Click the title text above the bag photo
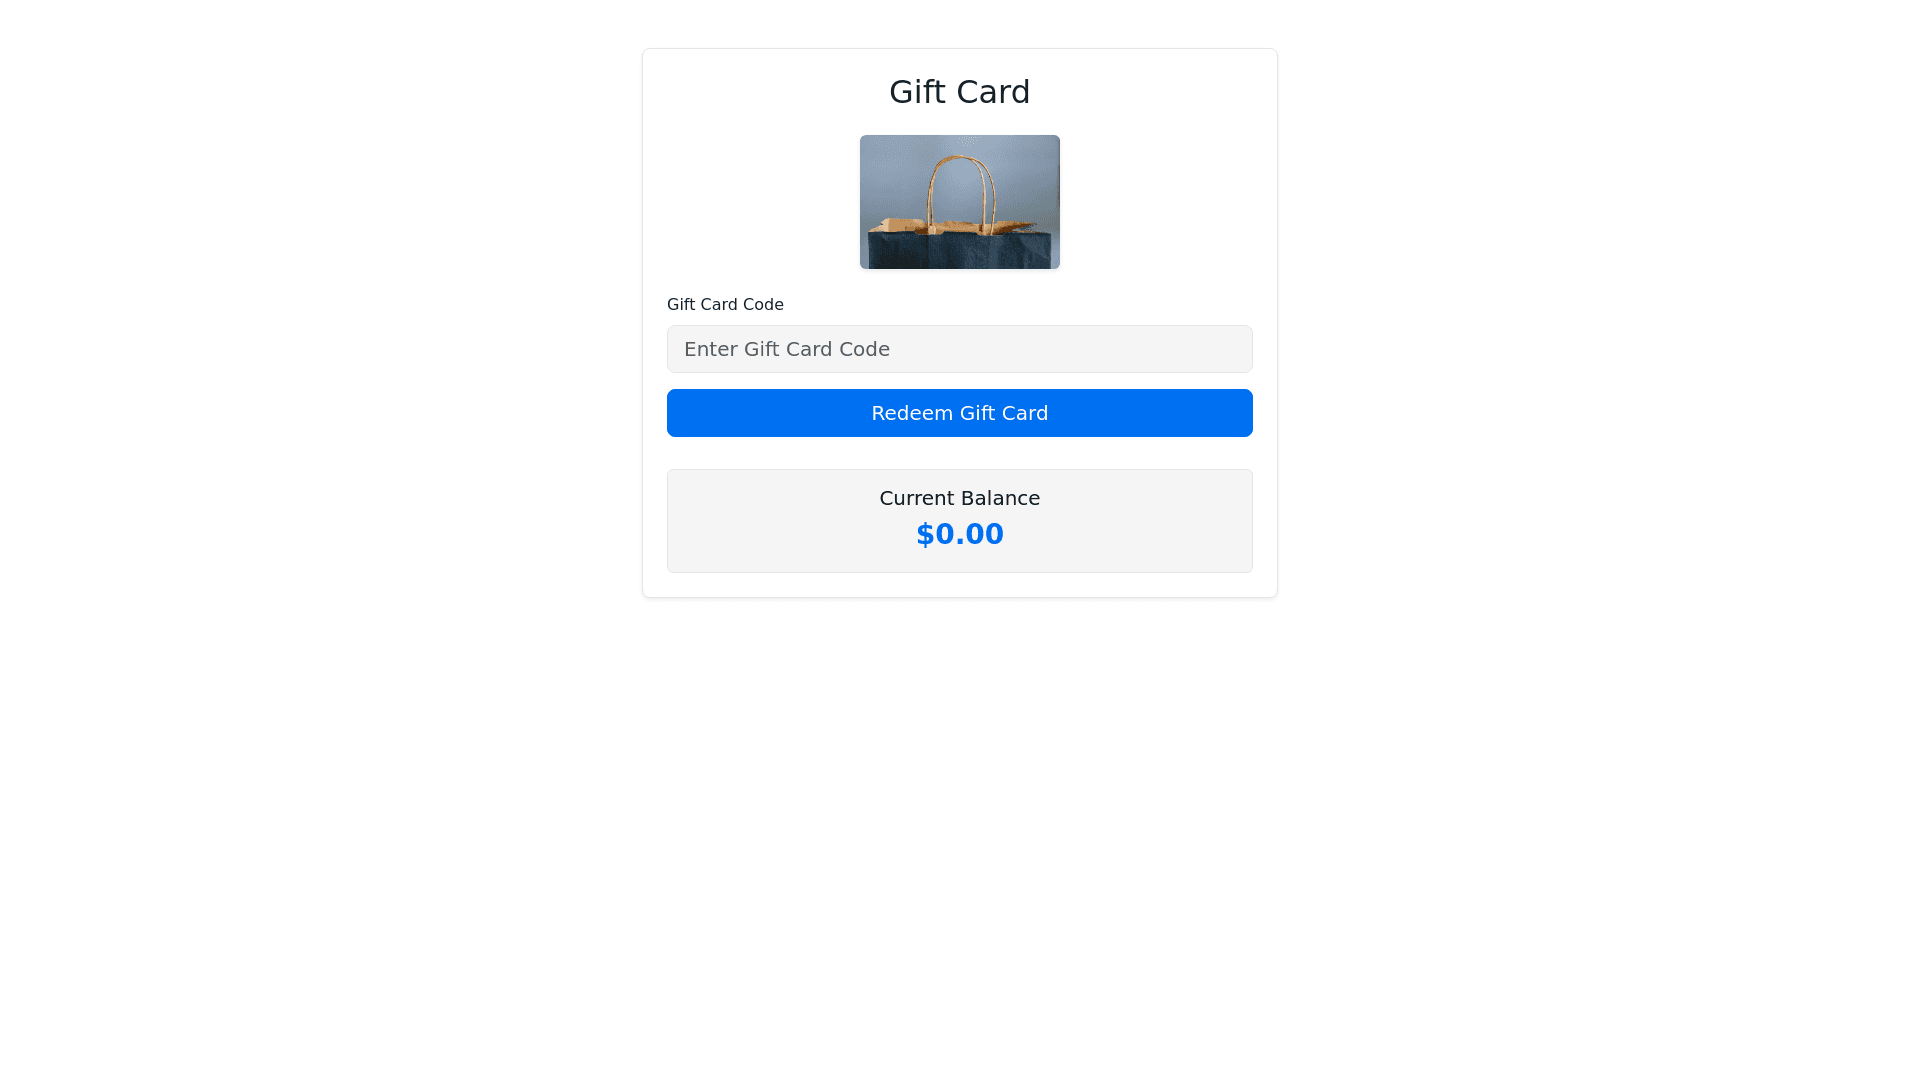The width and height of the screenshot is (1920, 1080). (960, 92)
